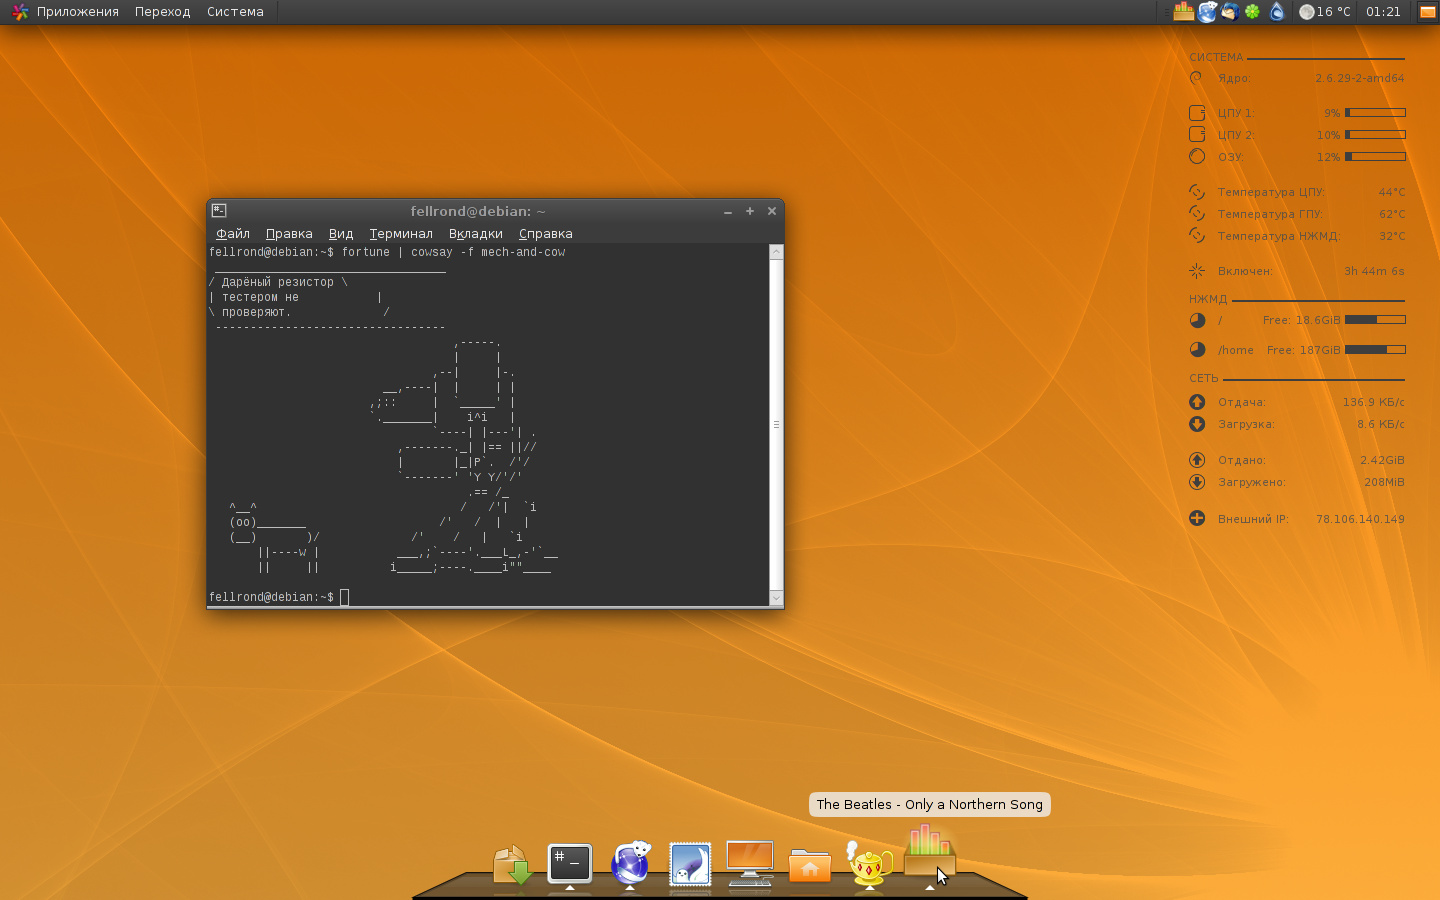Minimize the fellrond@debian terminal window
The image size is (1440, 900).
click(x=728, y=211)
